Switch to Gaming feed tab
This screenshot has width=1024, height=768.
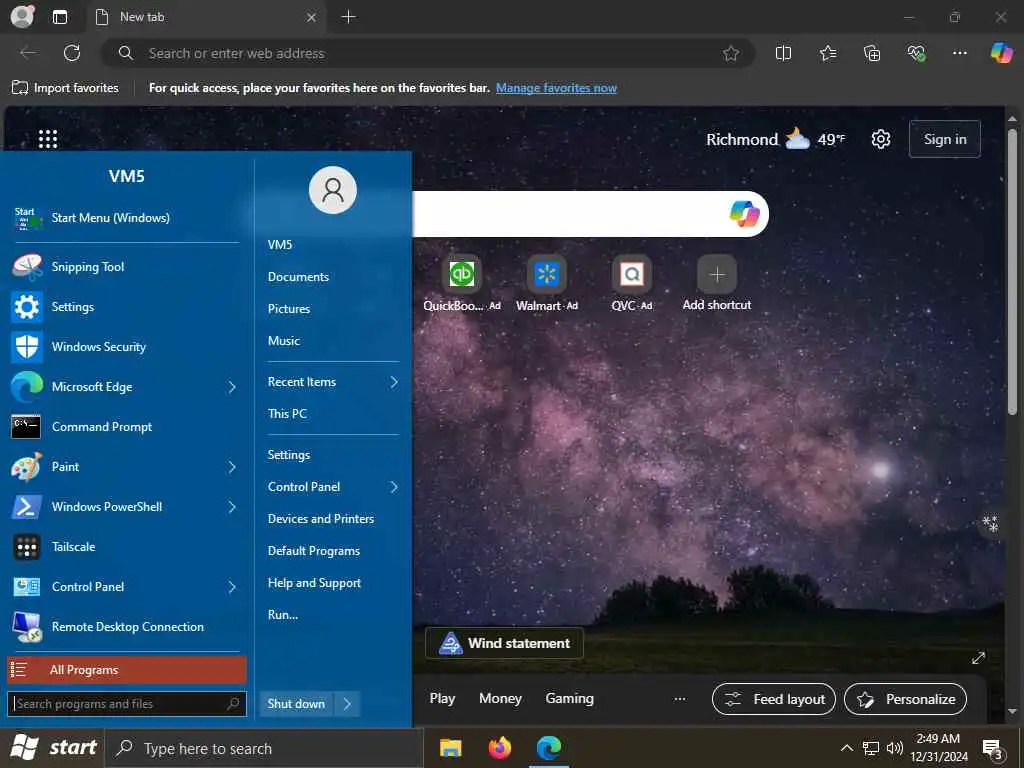[x=569, y=698]
